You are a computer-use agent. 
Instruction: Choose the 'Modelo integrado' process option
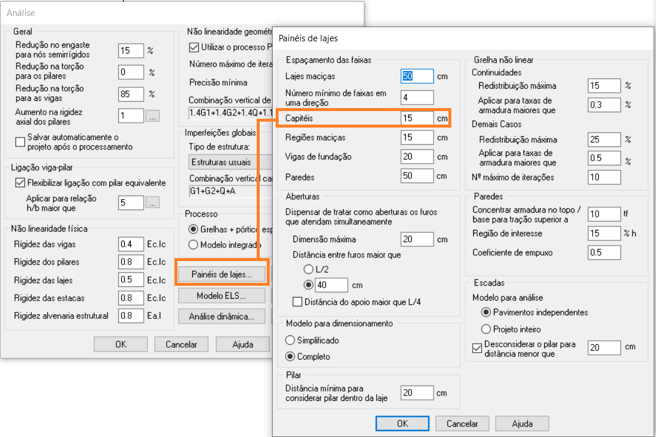(x=194, y=245)
